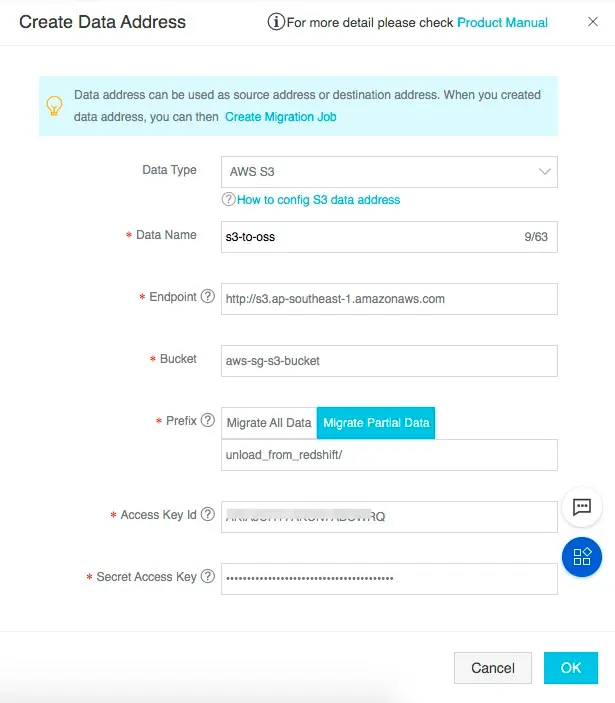The width and height of the screenshot is (615, 703).
Task: Confirm with the OK button
Action: pyautogui.click(x=570, y=668)
